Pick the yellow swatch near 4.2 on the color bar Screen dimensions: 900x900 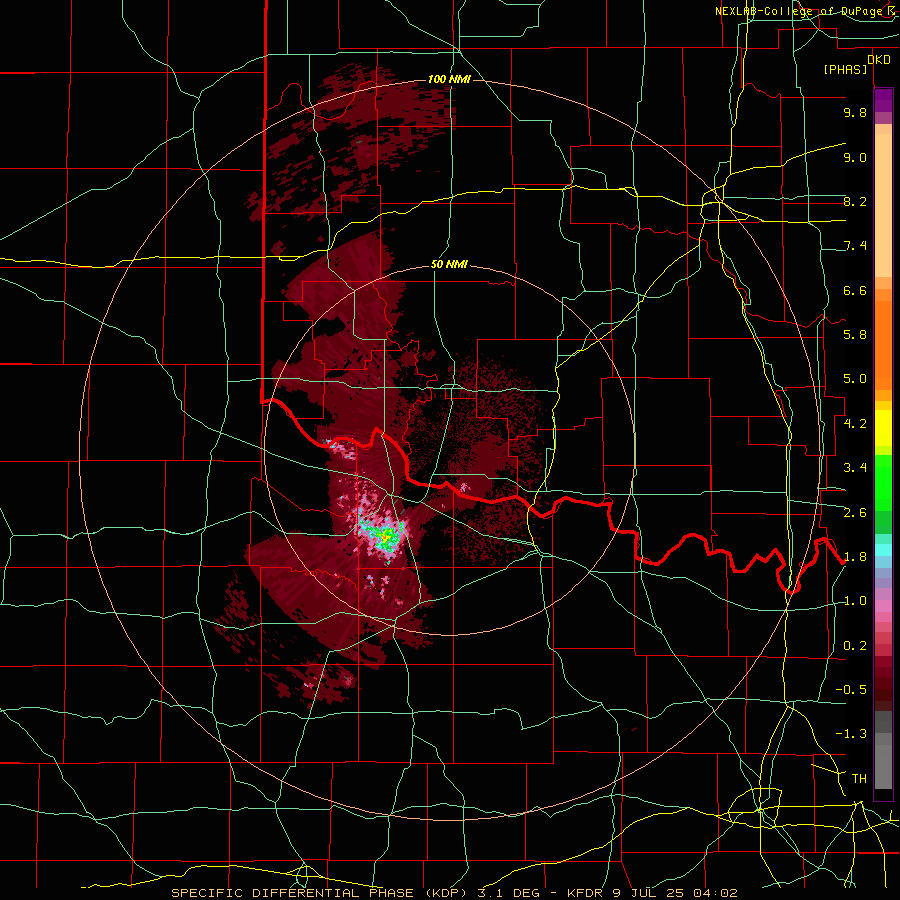click(883, 428)
